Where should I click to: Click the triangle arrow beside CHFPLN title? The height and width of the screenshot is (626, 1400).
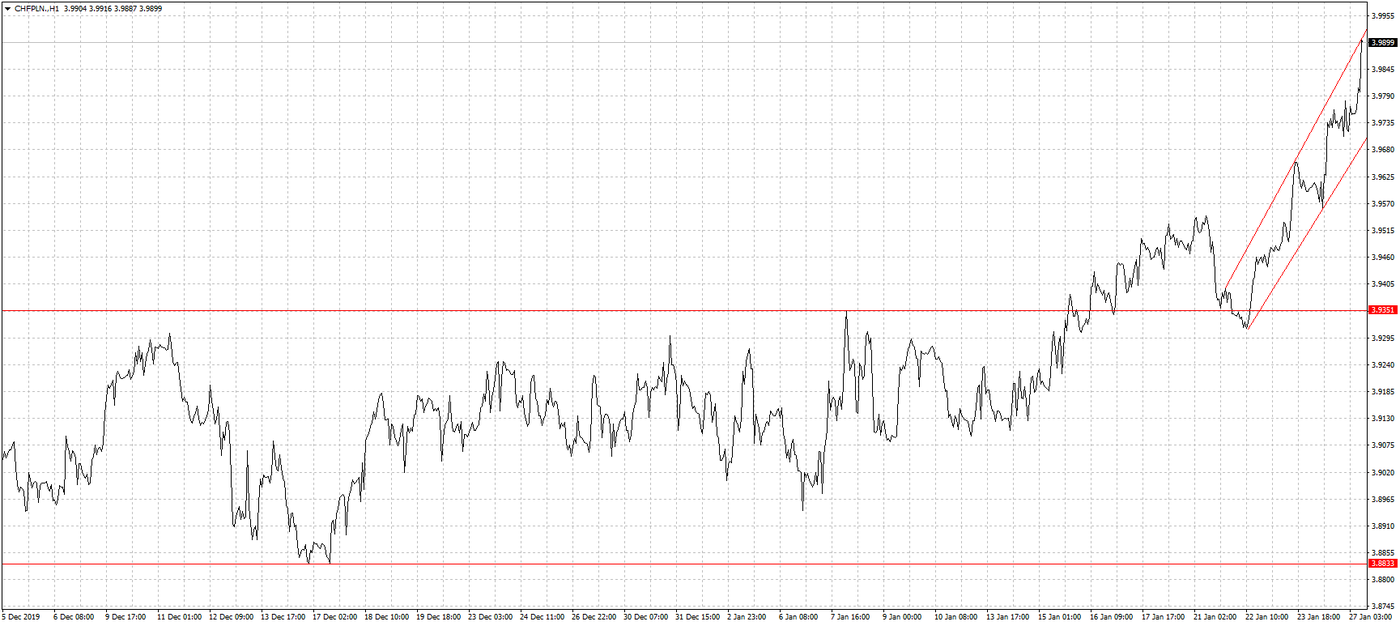pyautogui.click(x=7, y=8)
